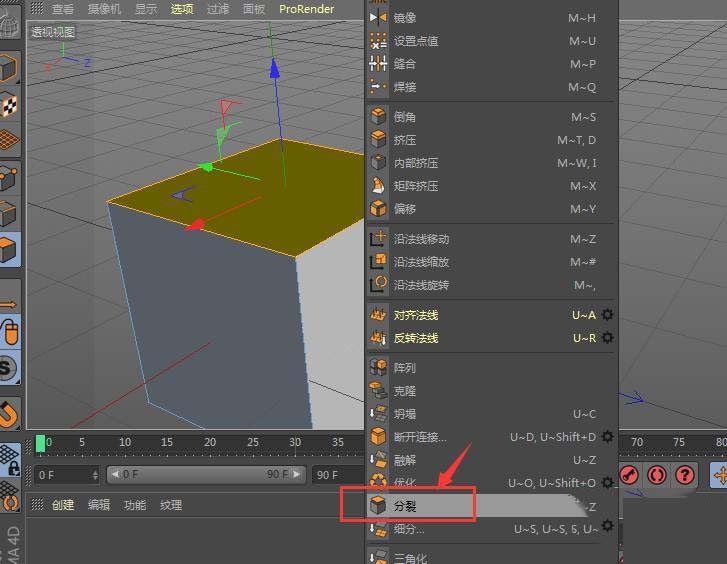Click the 矩阵挤压 matrix extrude icon
Image resolution: width=727 pixels, height=564 pixels.
(378, 186)
